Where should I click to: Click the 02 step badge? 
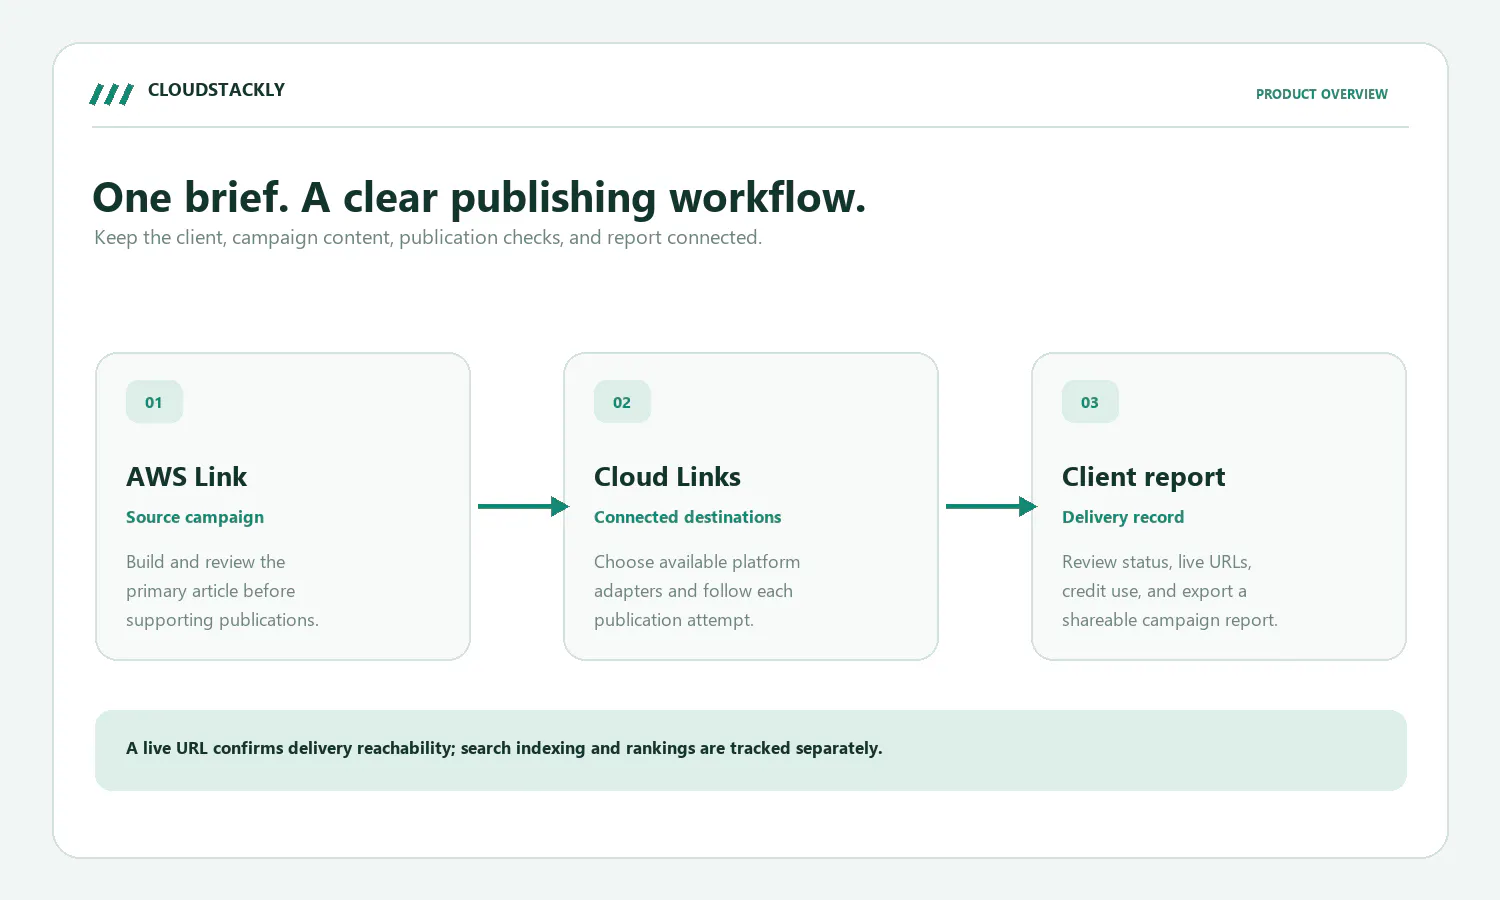coord(622,402)
